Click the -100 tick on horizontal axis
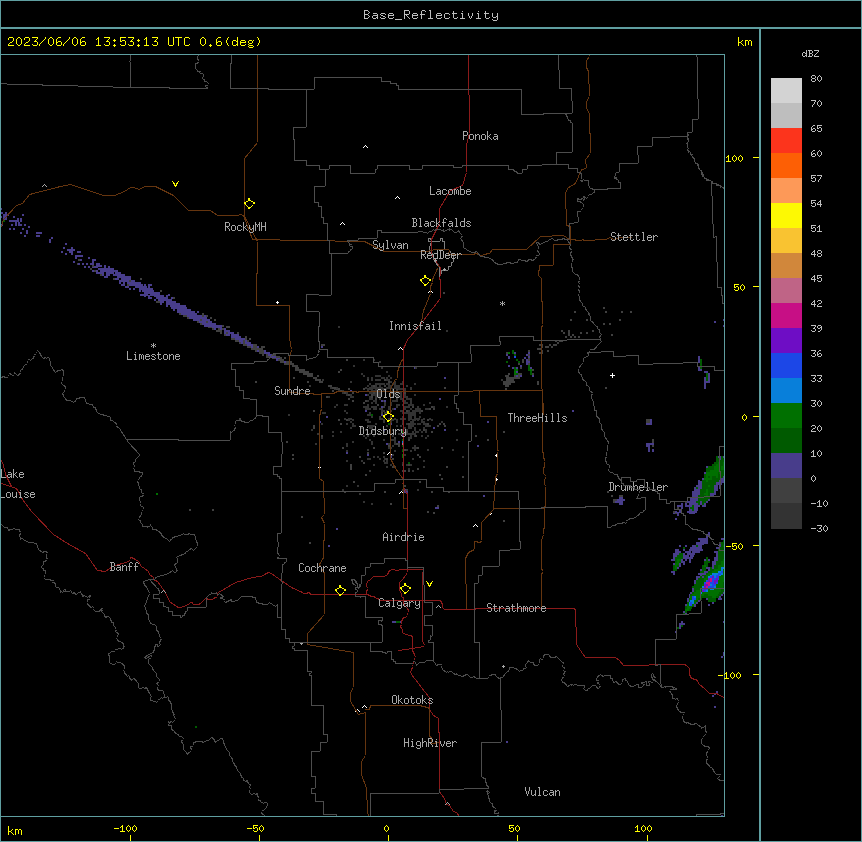 pyautogui.click(x=126, y=828)
